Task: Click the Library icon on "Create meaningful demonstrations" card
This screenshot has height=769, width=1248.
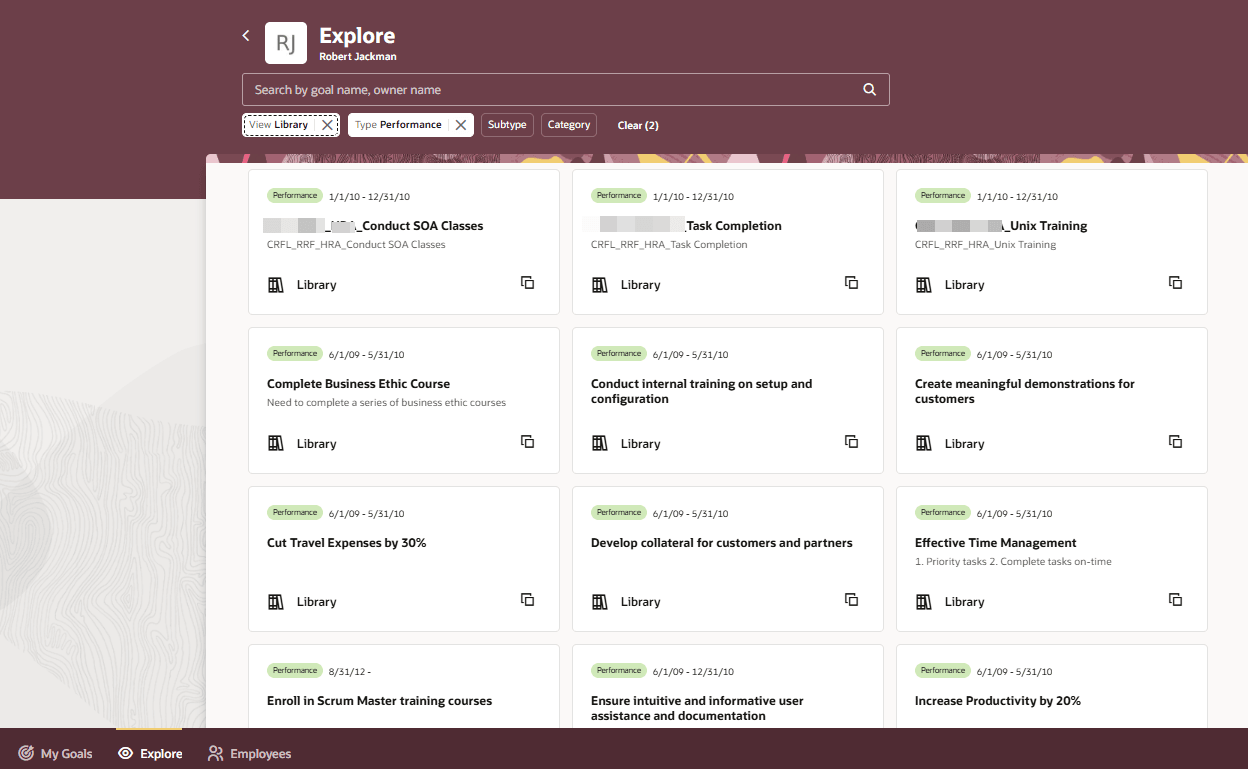Action: coord(922,441)
